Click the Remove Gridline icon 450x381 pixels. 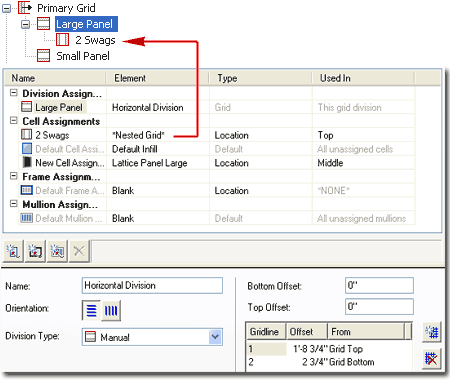[432, 359]
